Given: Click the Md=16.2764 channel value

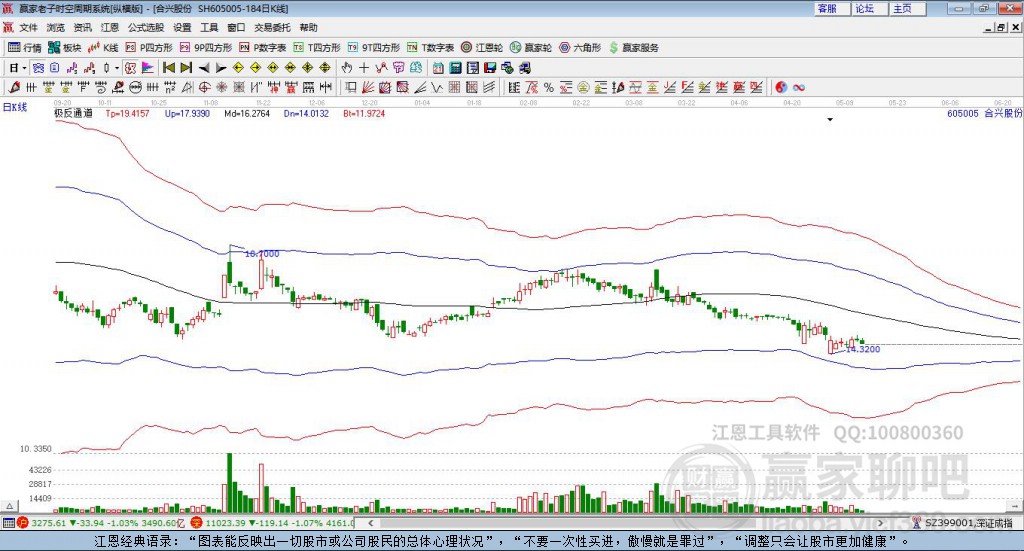Looking at the screenshot, I should pyautogui.click(x=247, y=113).
